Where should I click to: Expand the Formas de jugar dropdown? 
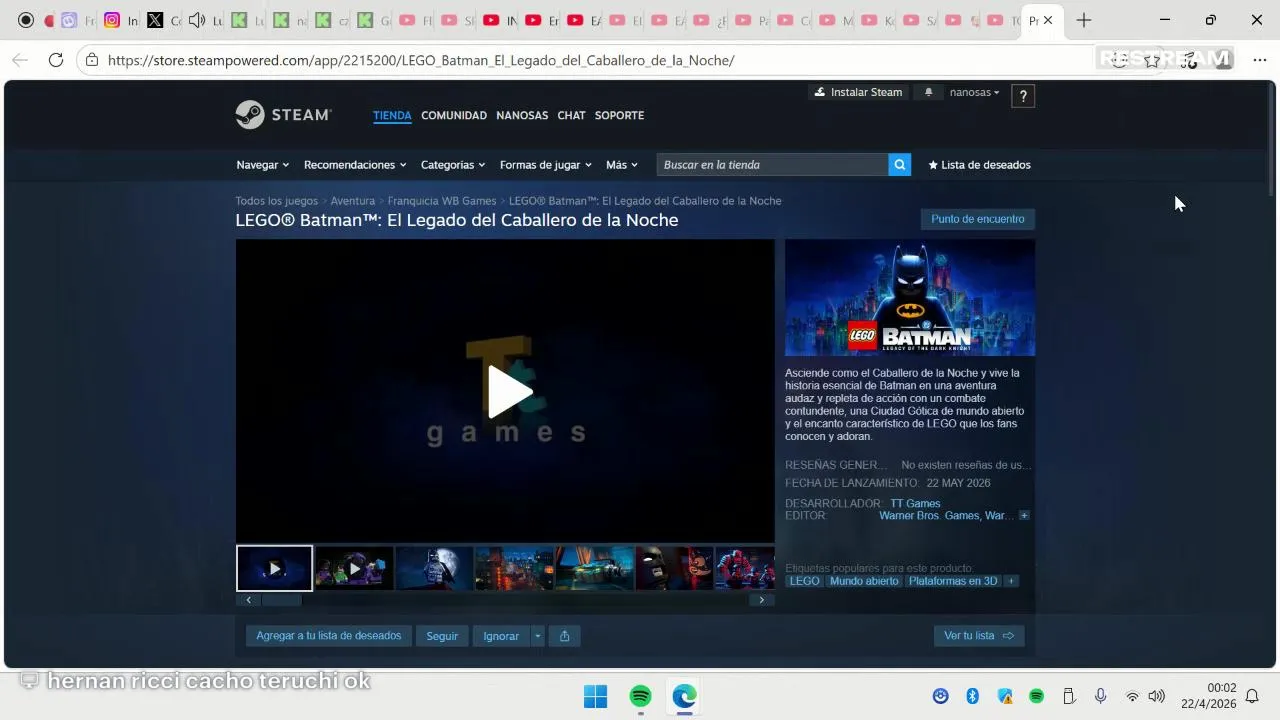tap(546, 165)
